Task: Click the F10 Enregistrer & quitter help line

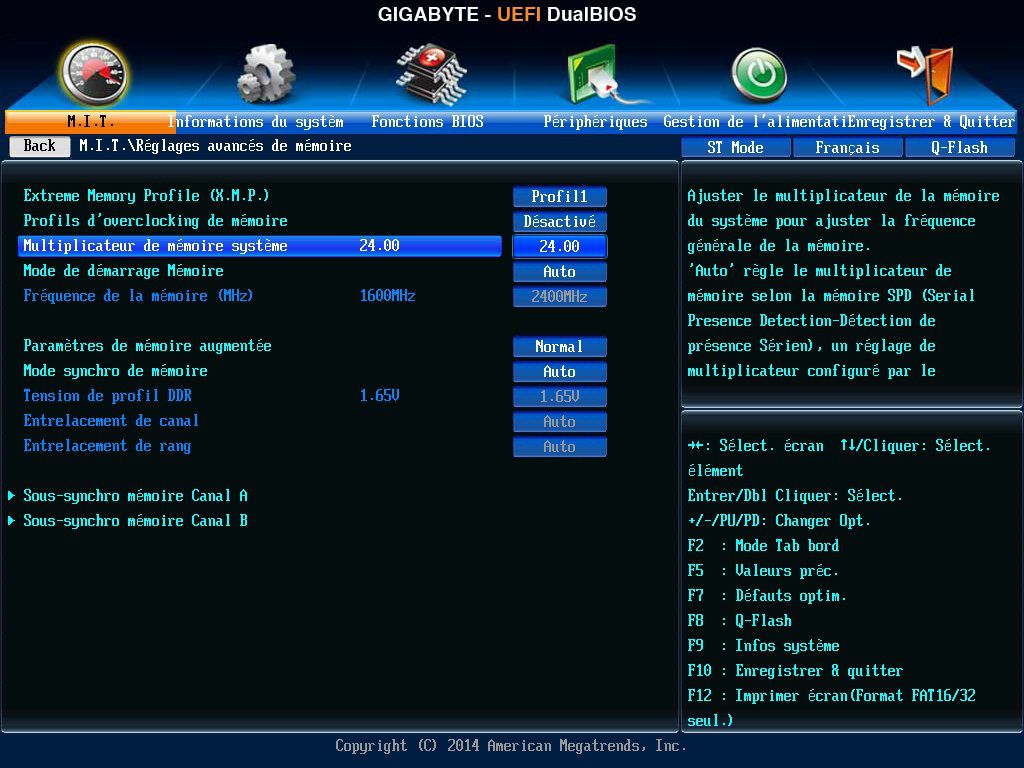Action: coord(795,671)
